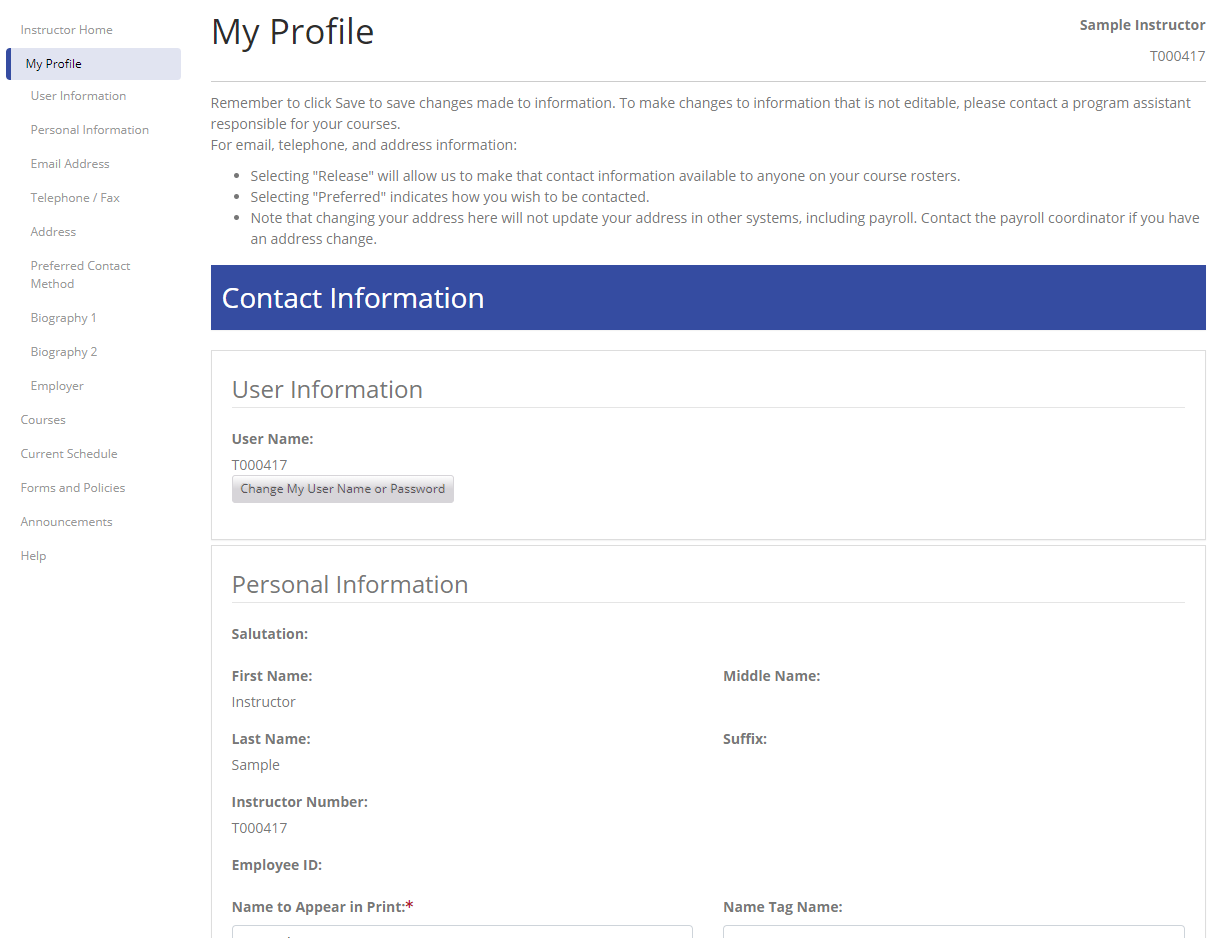Open the Help sidebar item
The width and height of the screenshot is (1229, 938).
point(33,556)
